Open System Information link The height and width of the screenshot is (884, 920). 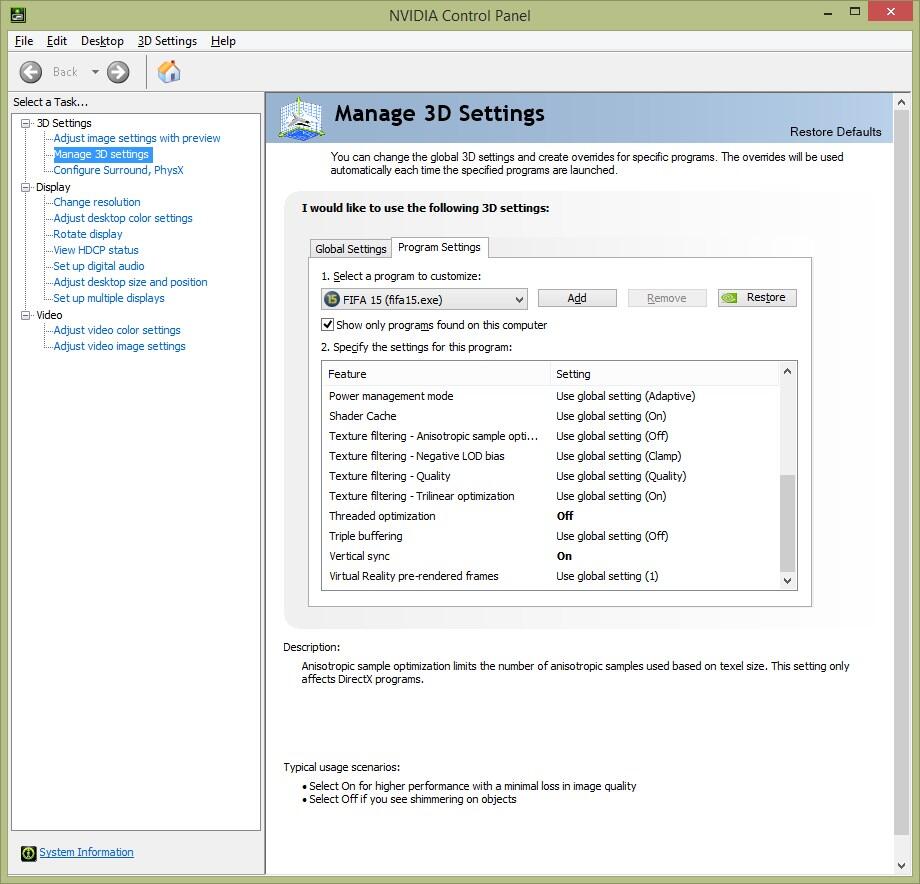pyautogui.click(x=86, y=852)
